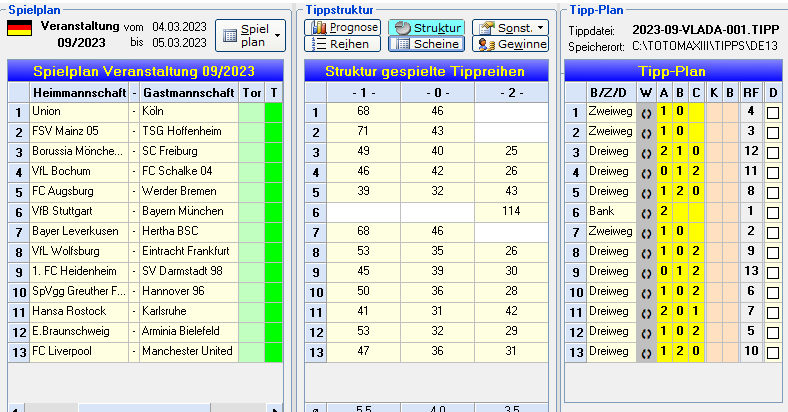This screenshot has height=412, width=788.
Task: Click the green T cell for Union - Köln
Action: pos(273,113)
